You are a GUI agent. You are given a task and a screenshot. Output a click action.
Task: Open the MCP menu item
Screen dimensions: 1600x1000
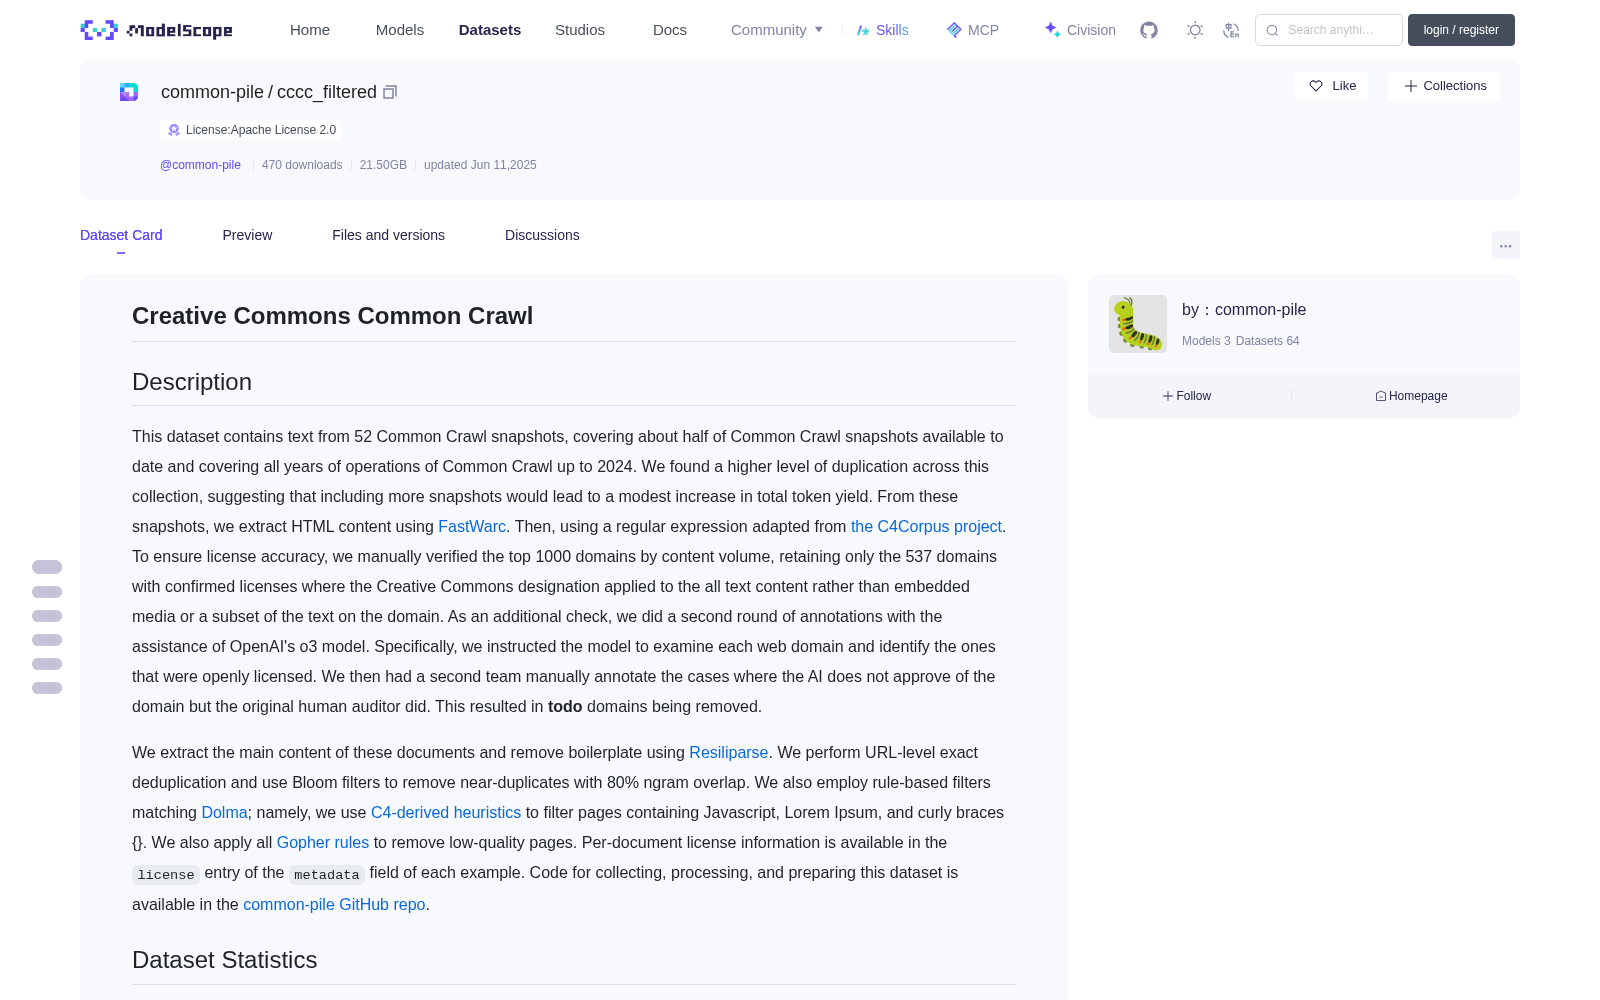(973, 30)
